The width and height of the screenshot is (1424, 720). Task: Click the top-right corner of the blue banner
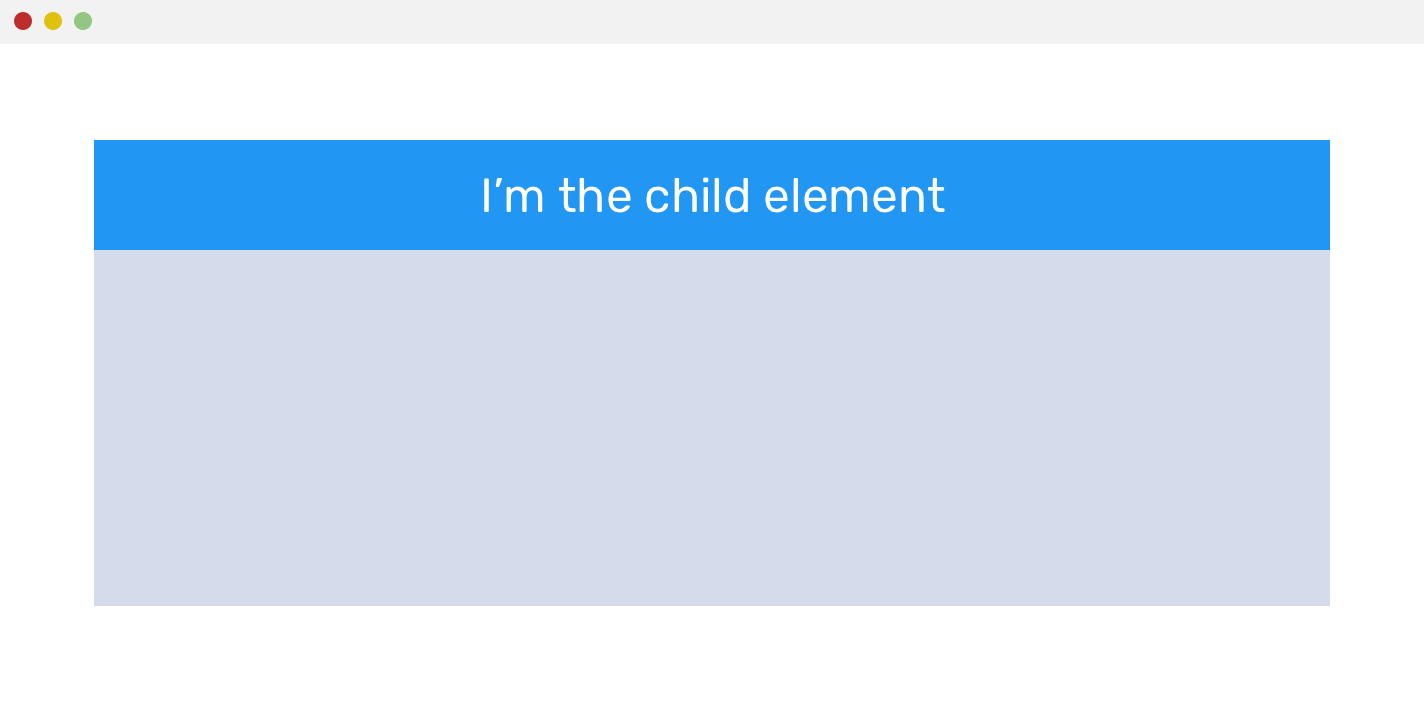(x=1326, y=143)
